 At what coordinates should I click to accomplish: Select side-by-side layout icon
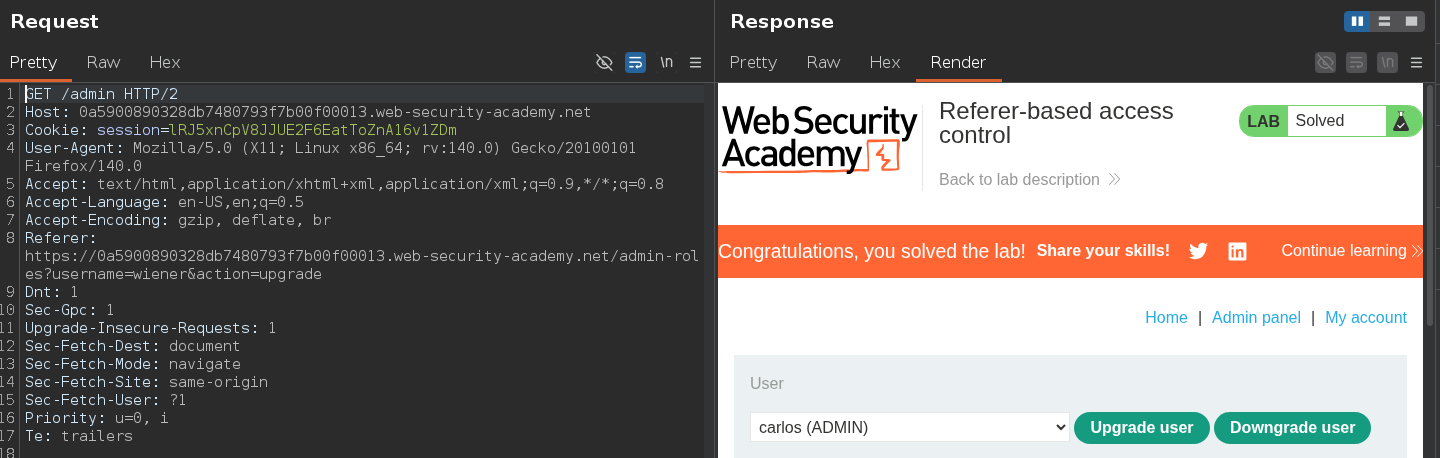pyautogui.click(x=1357, y=21)
